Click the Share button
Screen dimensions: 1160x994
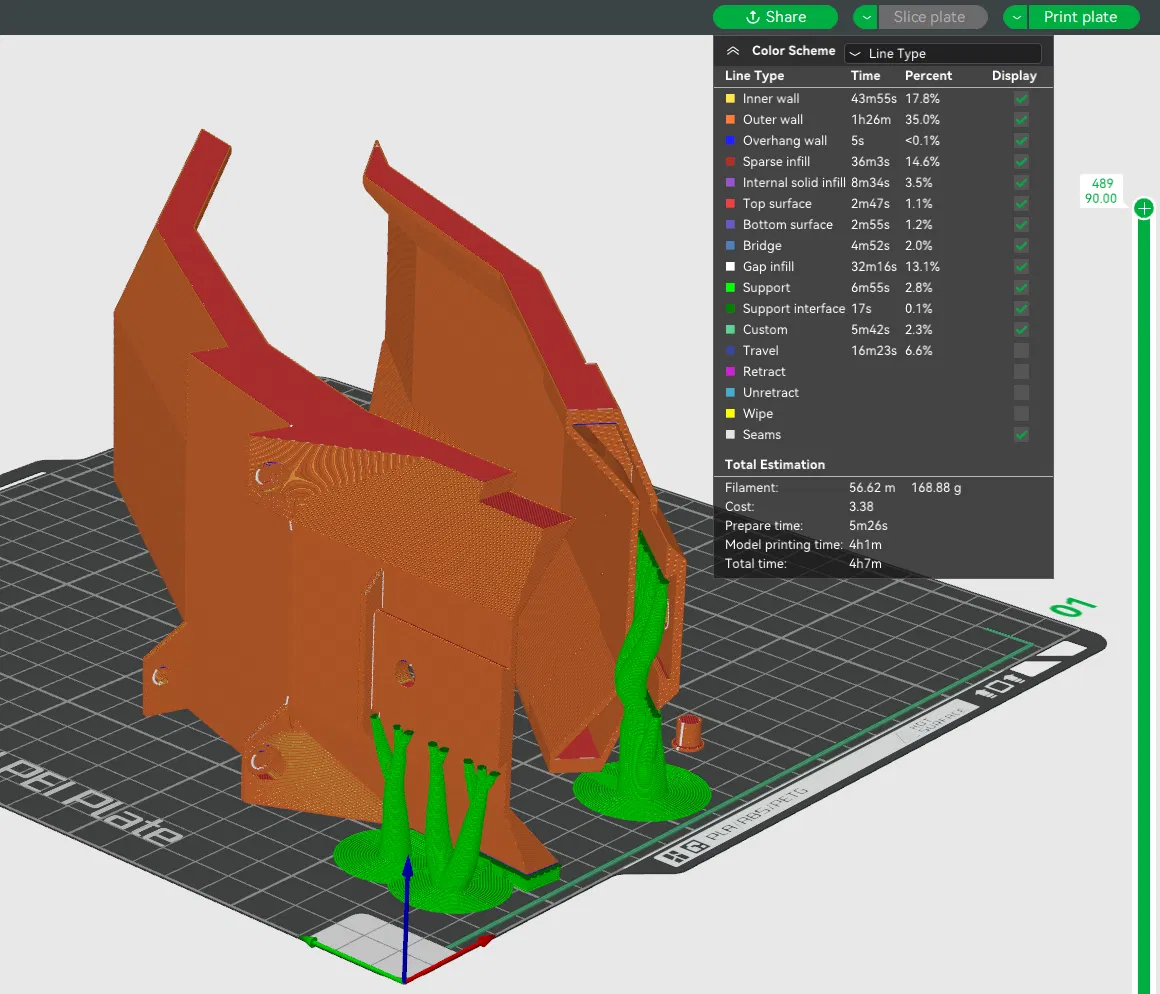(x=776, y=17)
